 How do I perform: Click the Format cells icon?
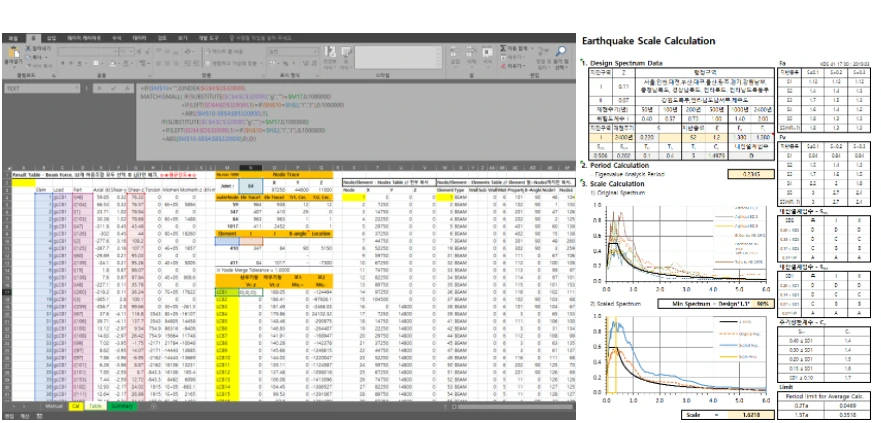[x=487, y=53]
